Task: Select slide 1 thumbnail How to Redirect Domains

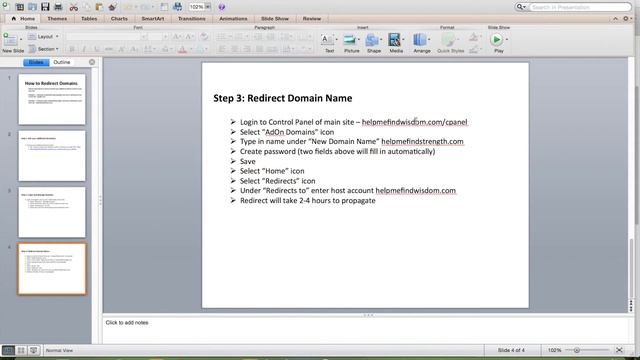Action: [52, 99]
